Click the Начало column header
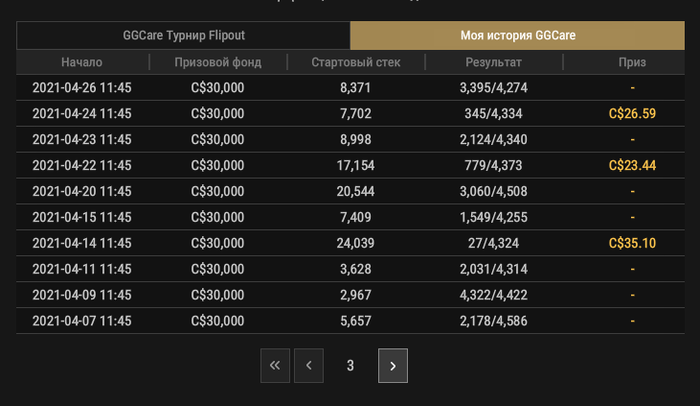 (x=82, y=62)
